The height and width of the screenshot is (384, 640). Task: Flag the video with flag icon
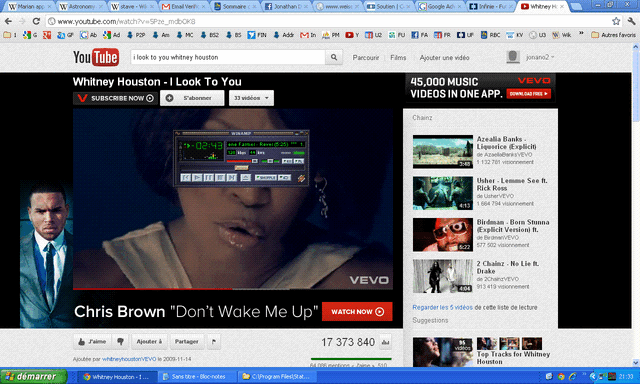[x=214, y=342]
